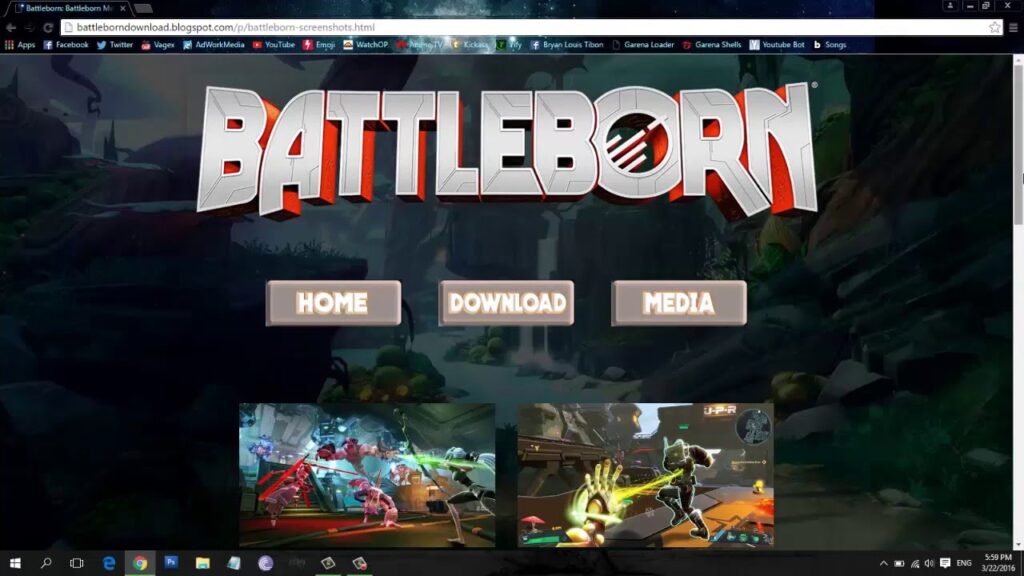Select the Battleborn browser tab
The width and height of the screenshot is (1024, 576).
[69, 8]
